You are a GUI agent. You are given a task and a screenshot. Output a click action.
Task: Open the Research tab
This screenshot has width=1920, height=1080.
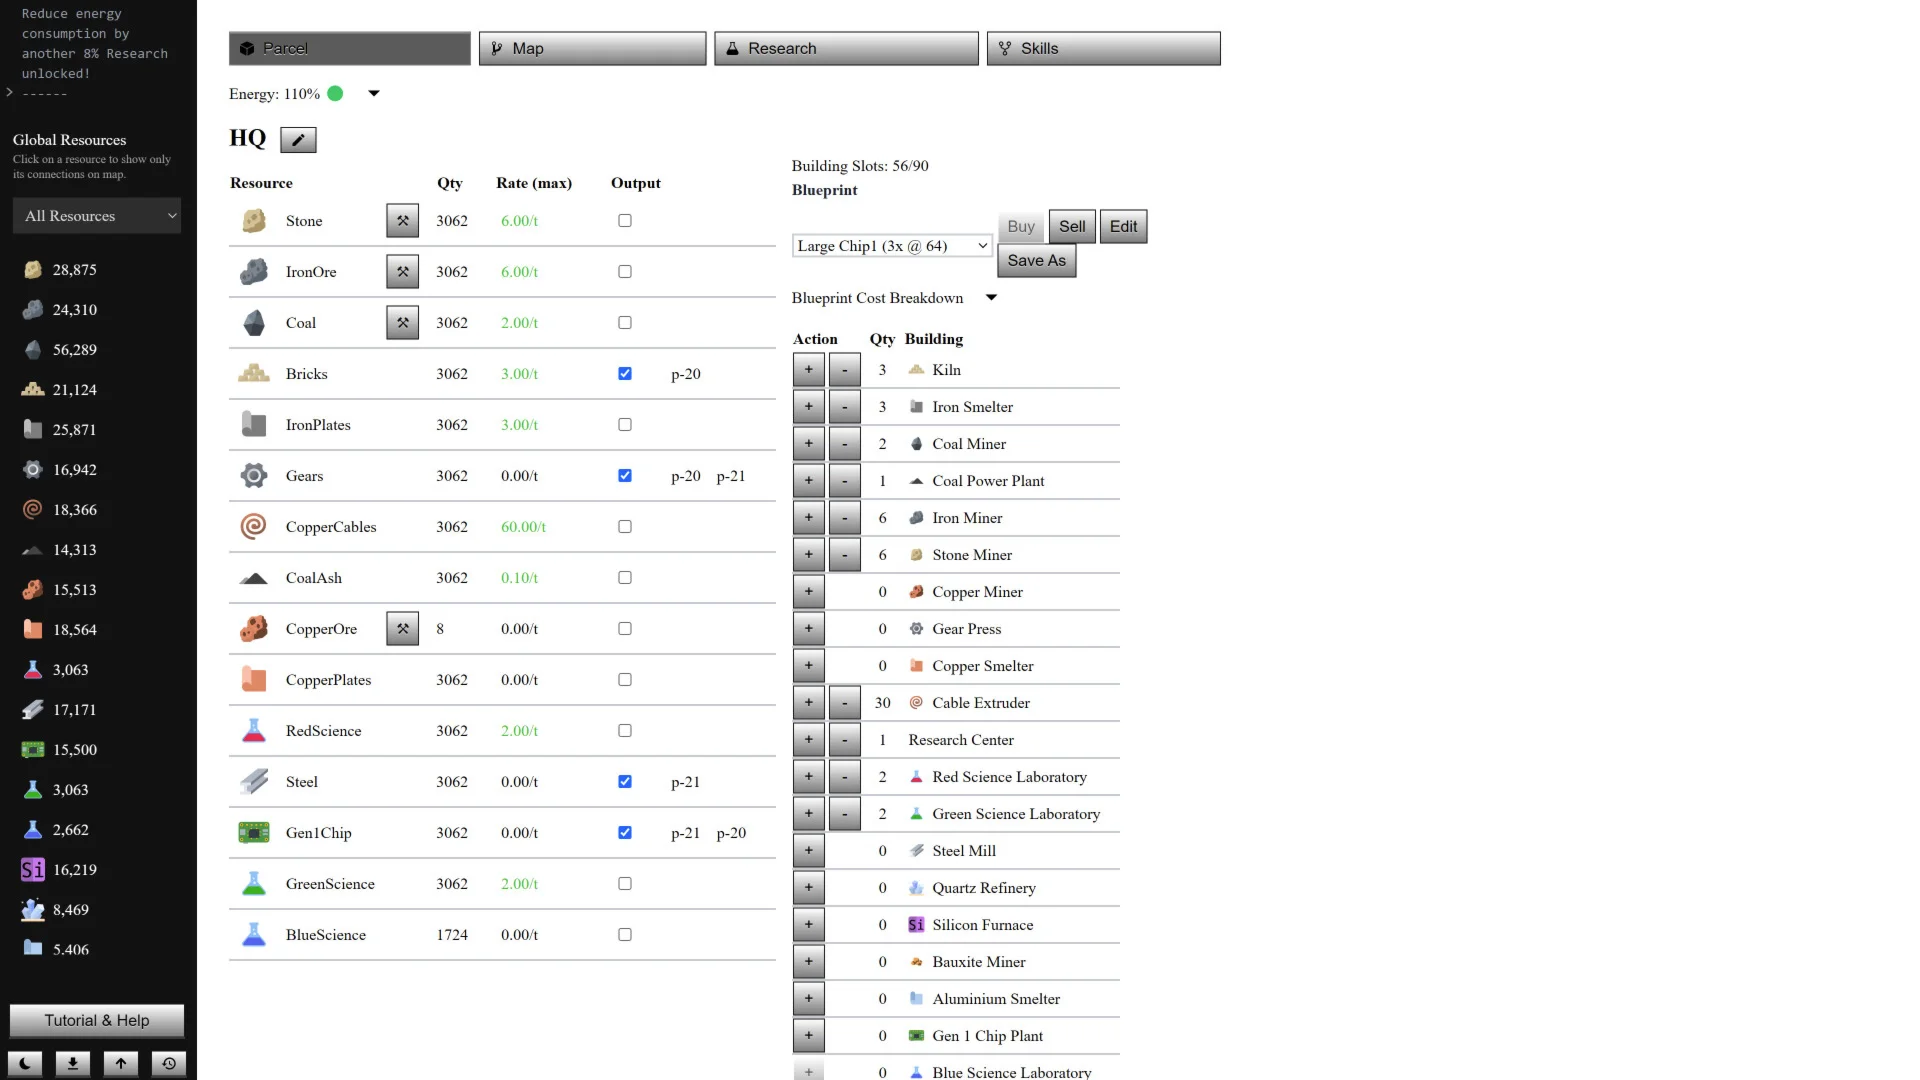pos(846,48)
